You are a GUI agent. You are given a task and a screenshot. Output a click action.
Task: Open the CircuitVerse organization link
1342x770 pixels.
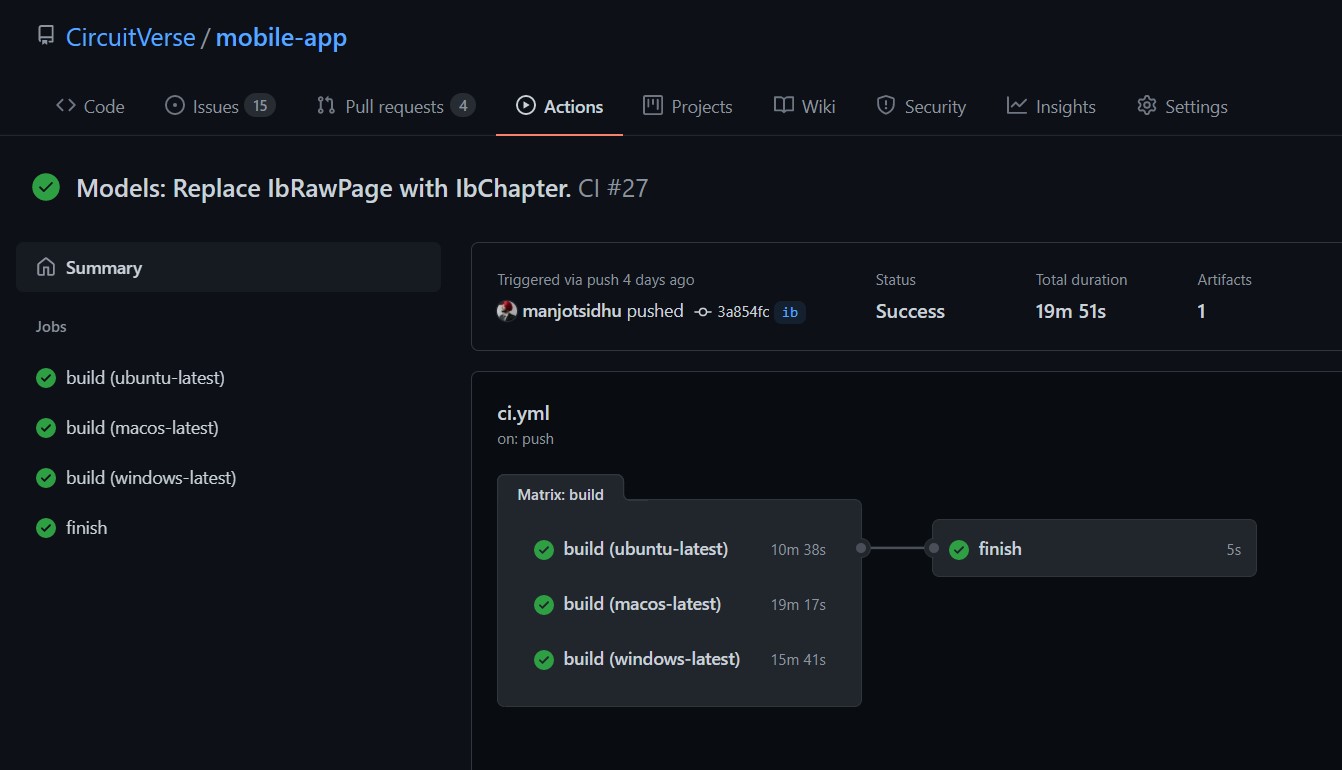coord(131,38)
